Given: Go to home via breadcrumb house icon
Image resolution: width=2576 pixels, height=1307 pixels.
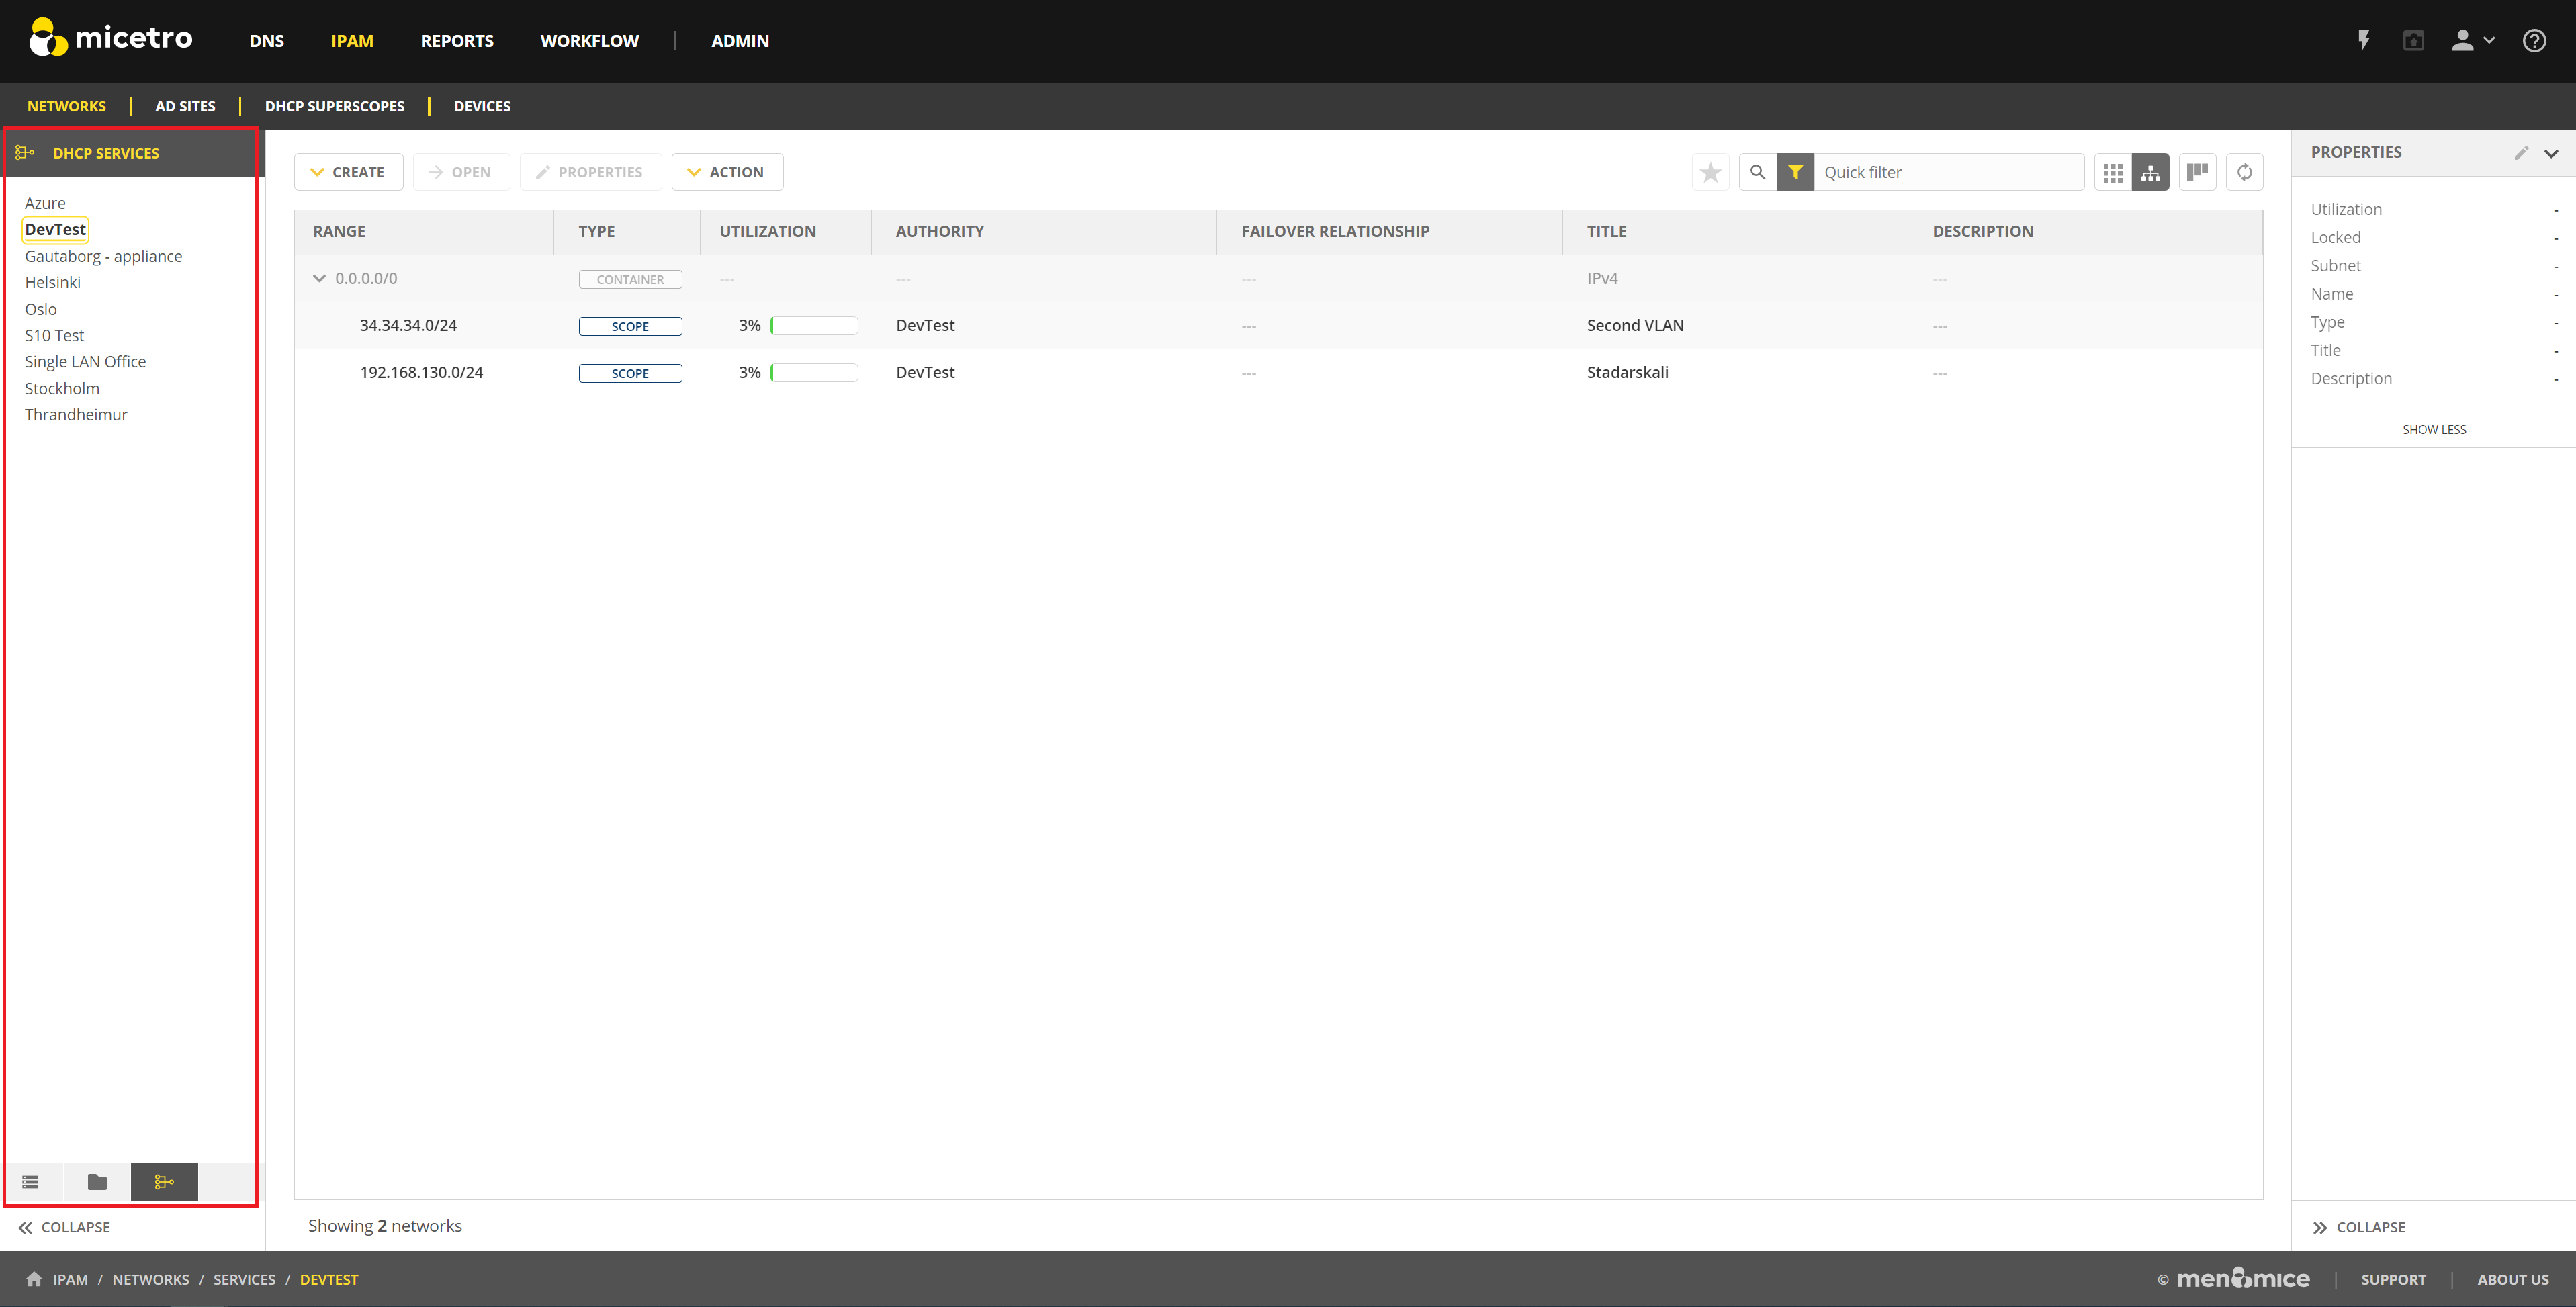Looking at the screenshot, I should (34, 1278).
